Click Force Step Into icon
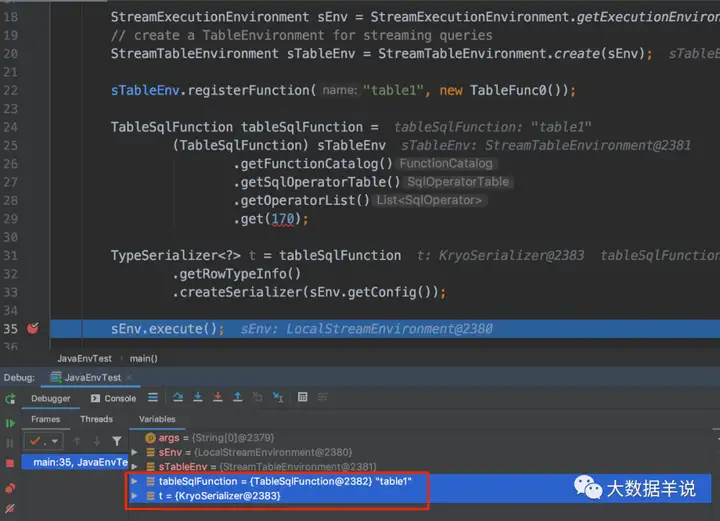The width and height of the screenshot is (720, 521). click(x=218, y=398)
